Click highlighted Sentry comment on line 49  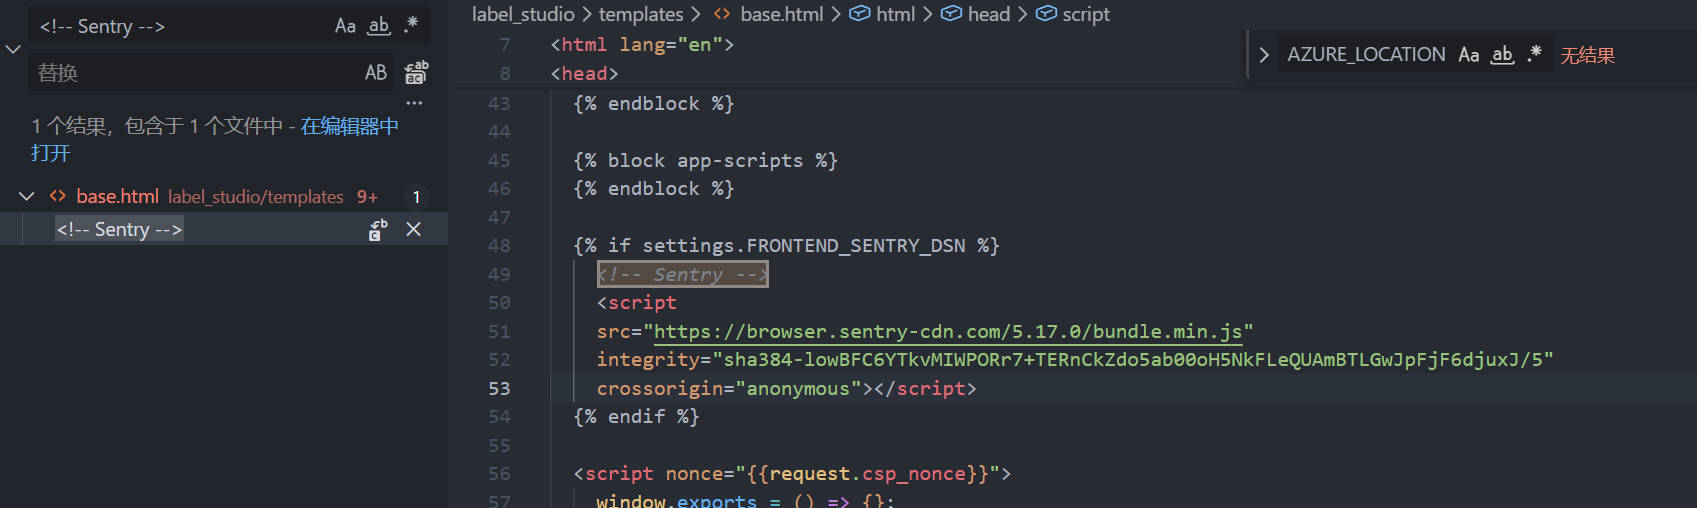coord(683,275)
